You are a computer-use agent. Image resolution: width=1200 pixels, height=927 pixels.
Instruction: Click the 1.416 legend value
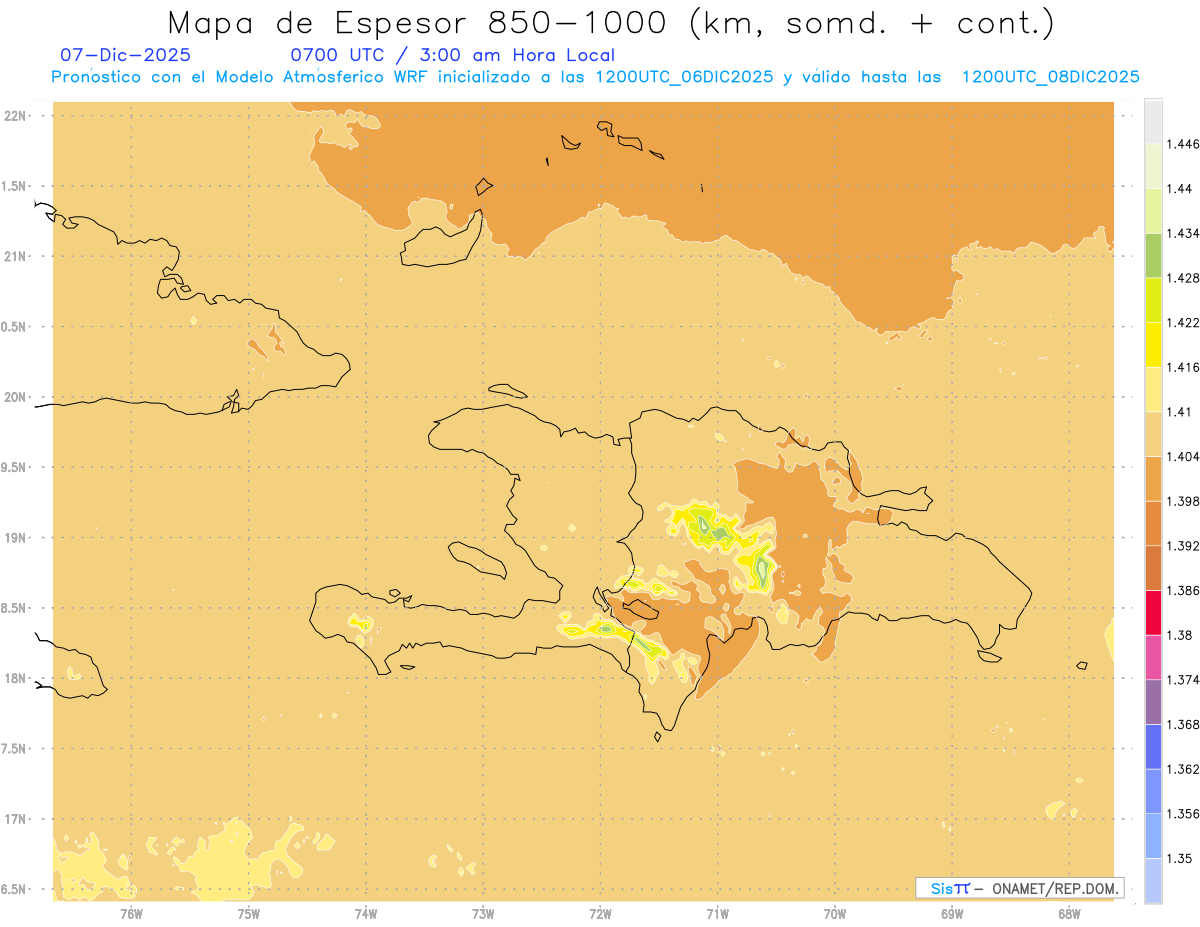pos(1185,367)
